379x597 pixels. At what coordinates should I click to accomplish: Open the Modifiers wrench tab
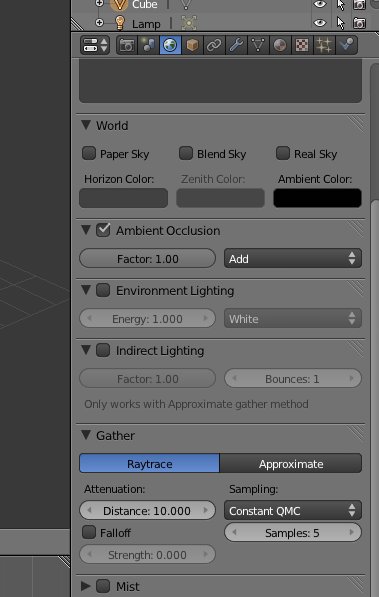(236, 45)
